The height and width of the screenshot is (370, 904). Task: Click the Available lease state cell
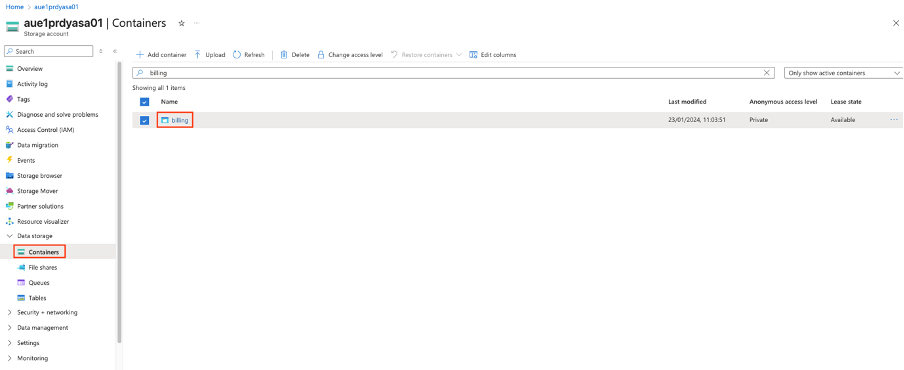(843, 120)
